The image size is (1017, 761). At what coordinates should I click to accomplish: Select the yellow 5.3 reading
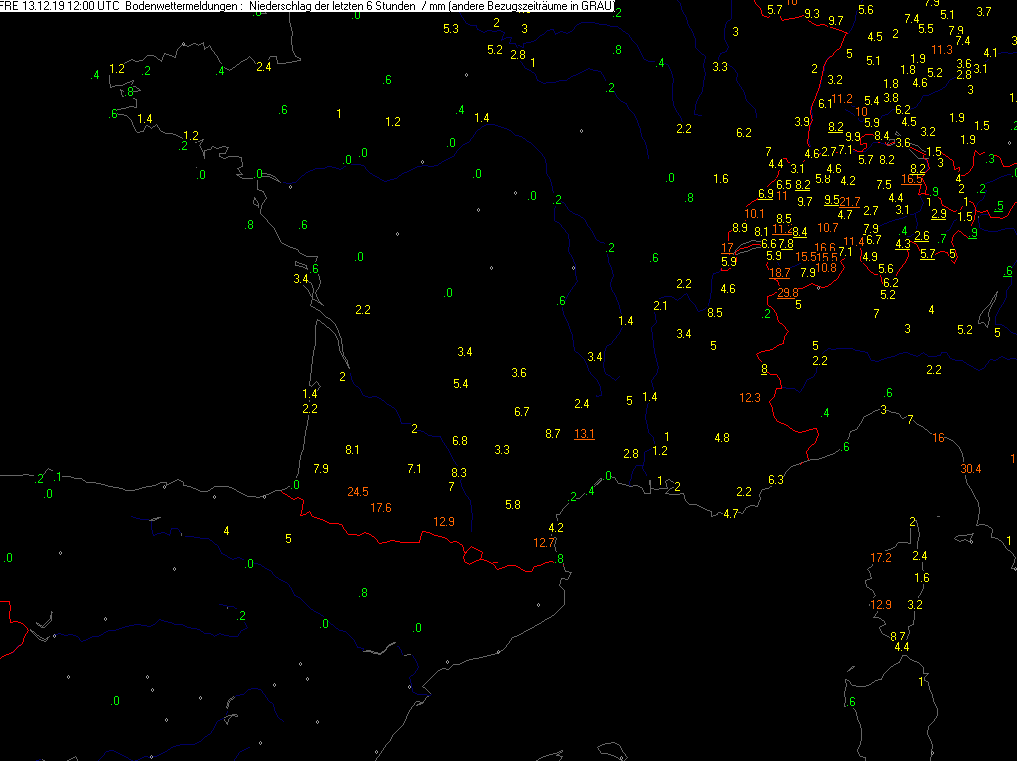(x=450, y=28)
